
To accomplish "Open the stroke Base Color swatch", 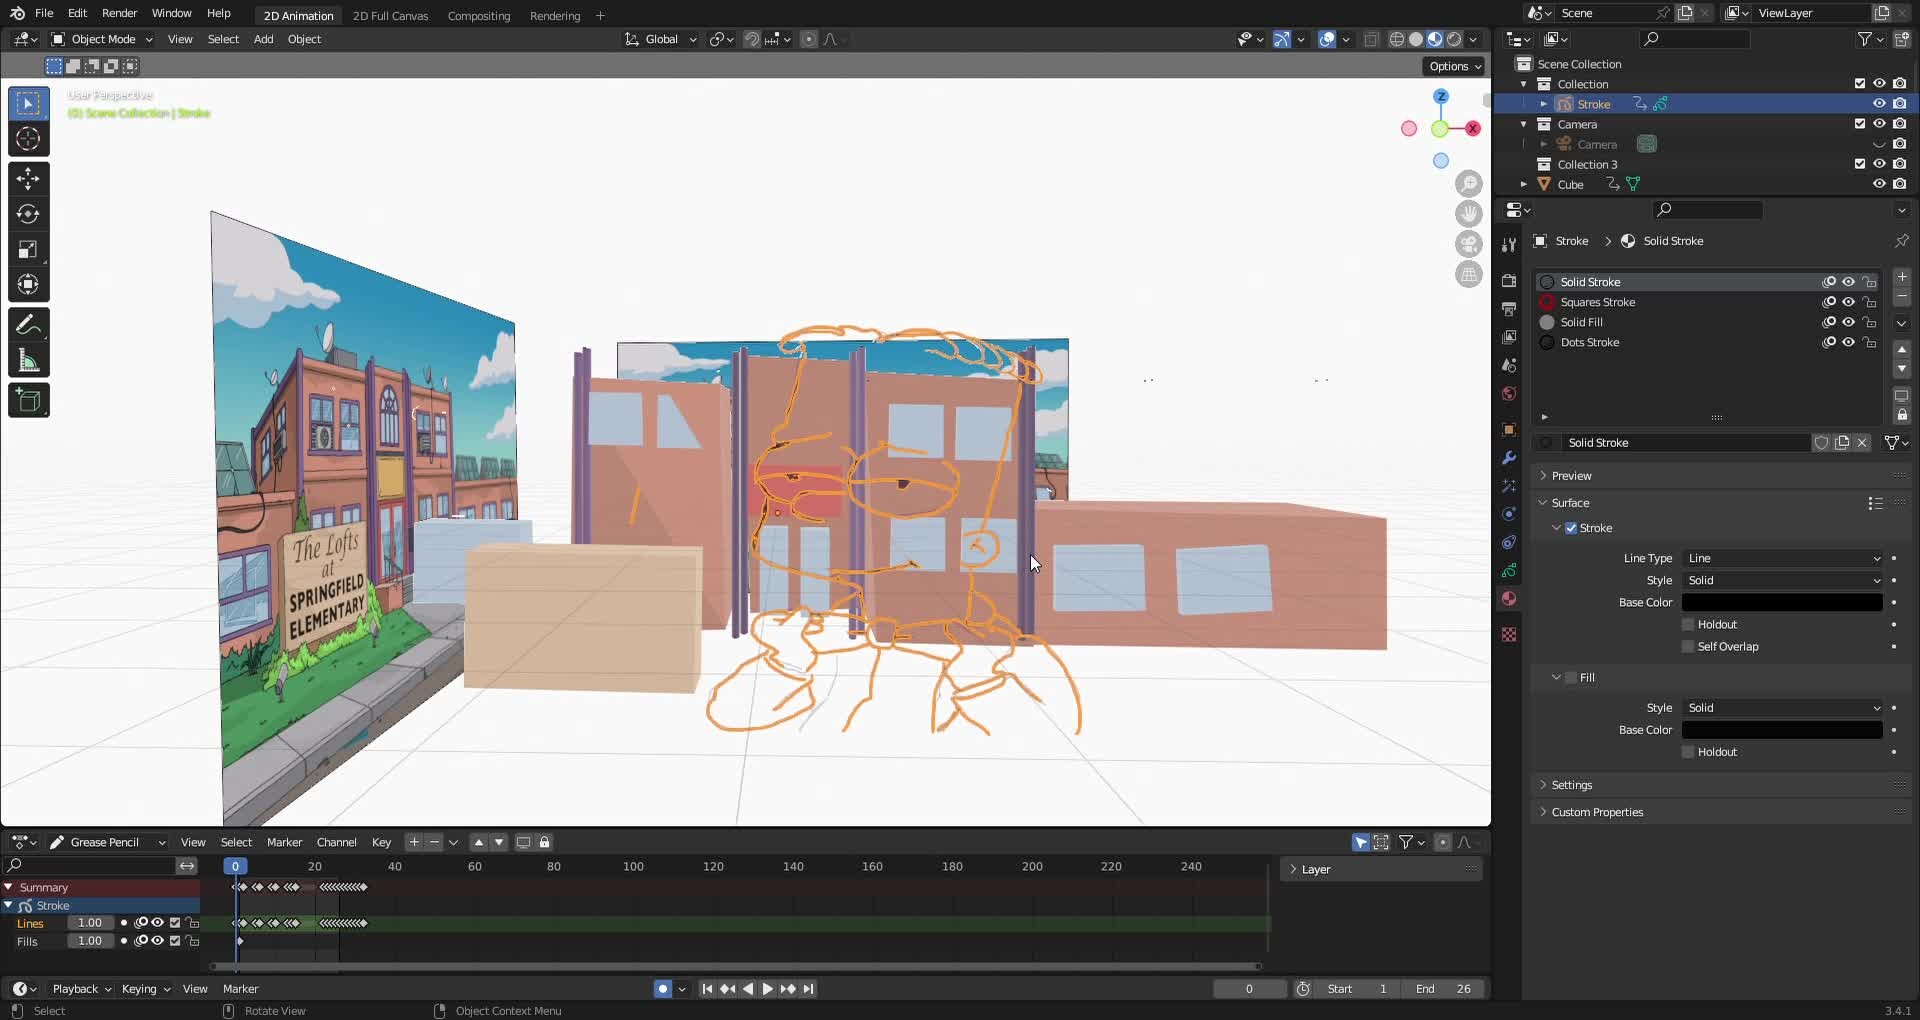I will (x=1782, y=602).
